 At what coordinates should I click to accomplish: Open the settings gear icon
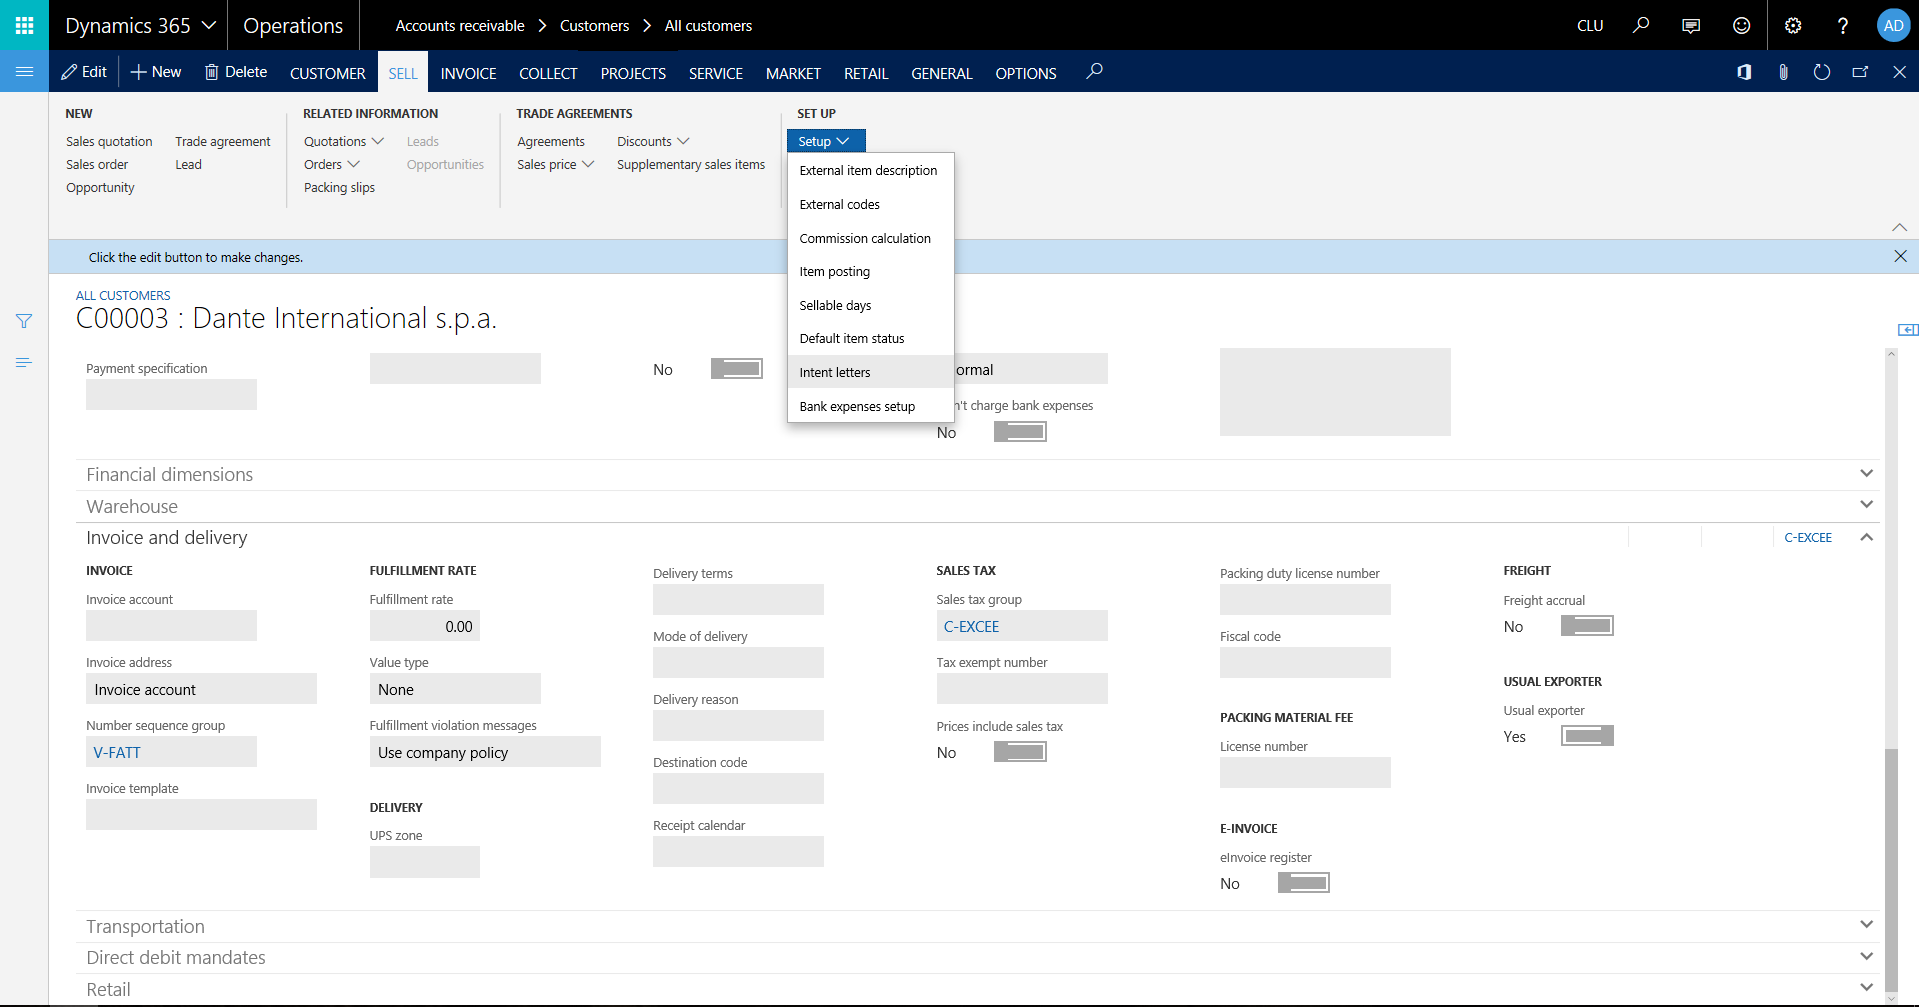1793,25
